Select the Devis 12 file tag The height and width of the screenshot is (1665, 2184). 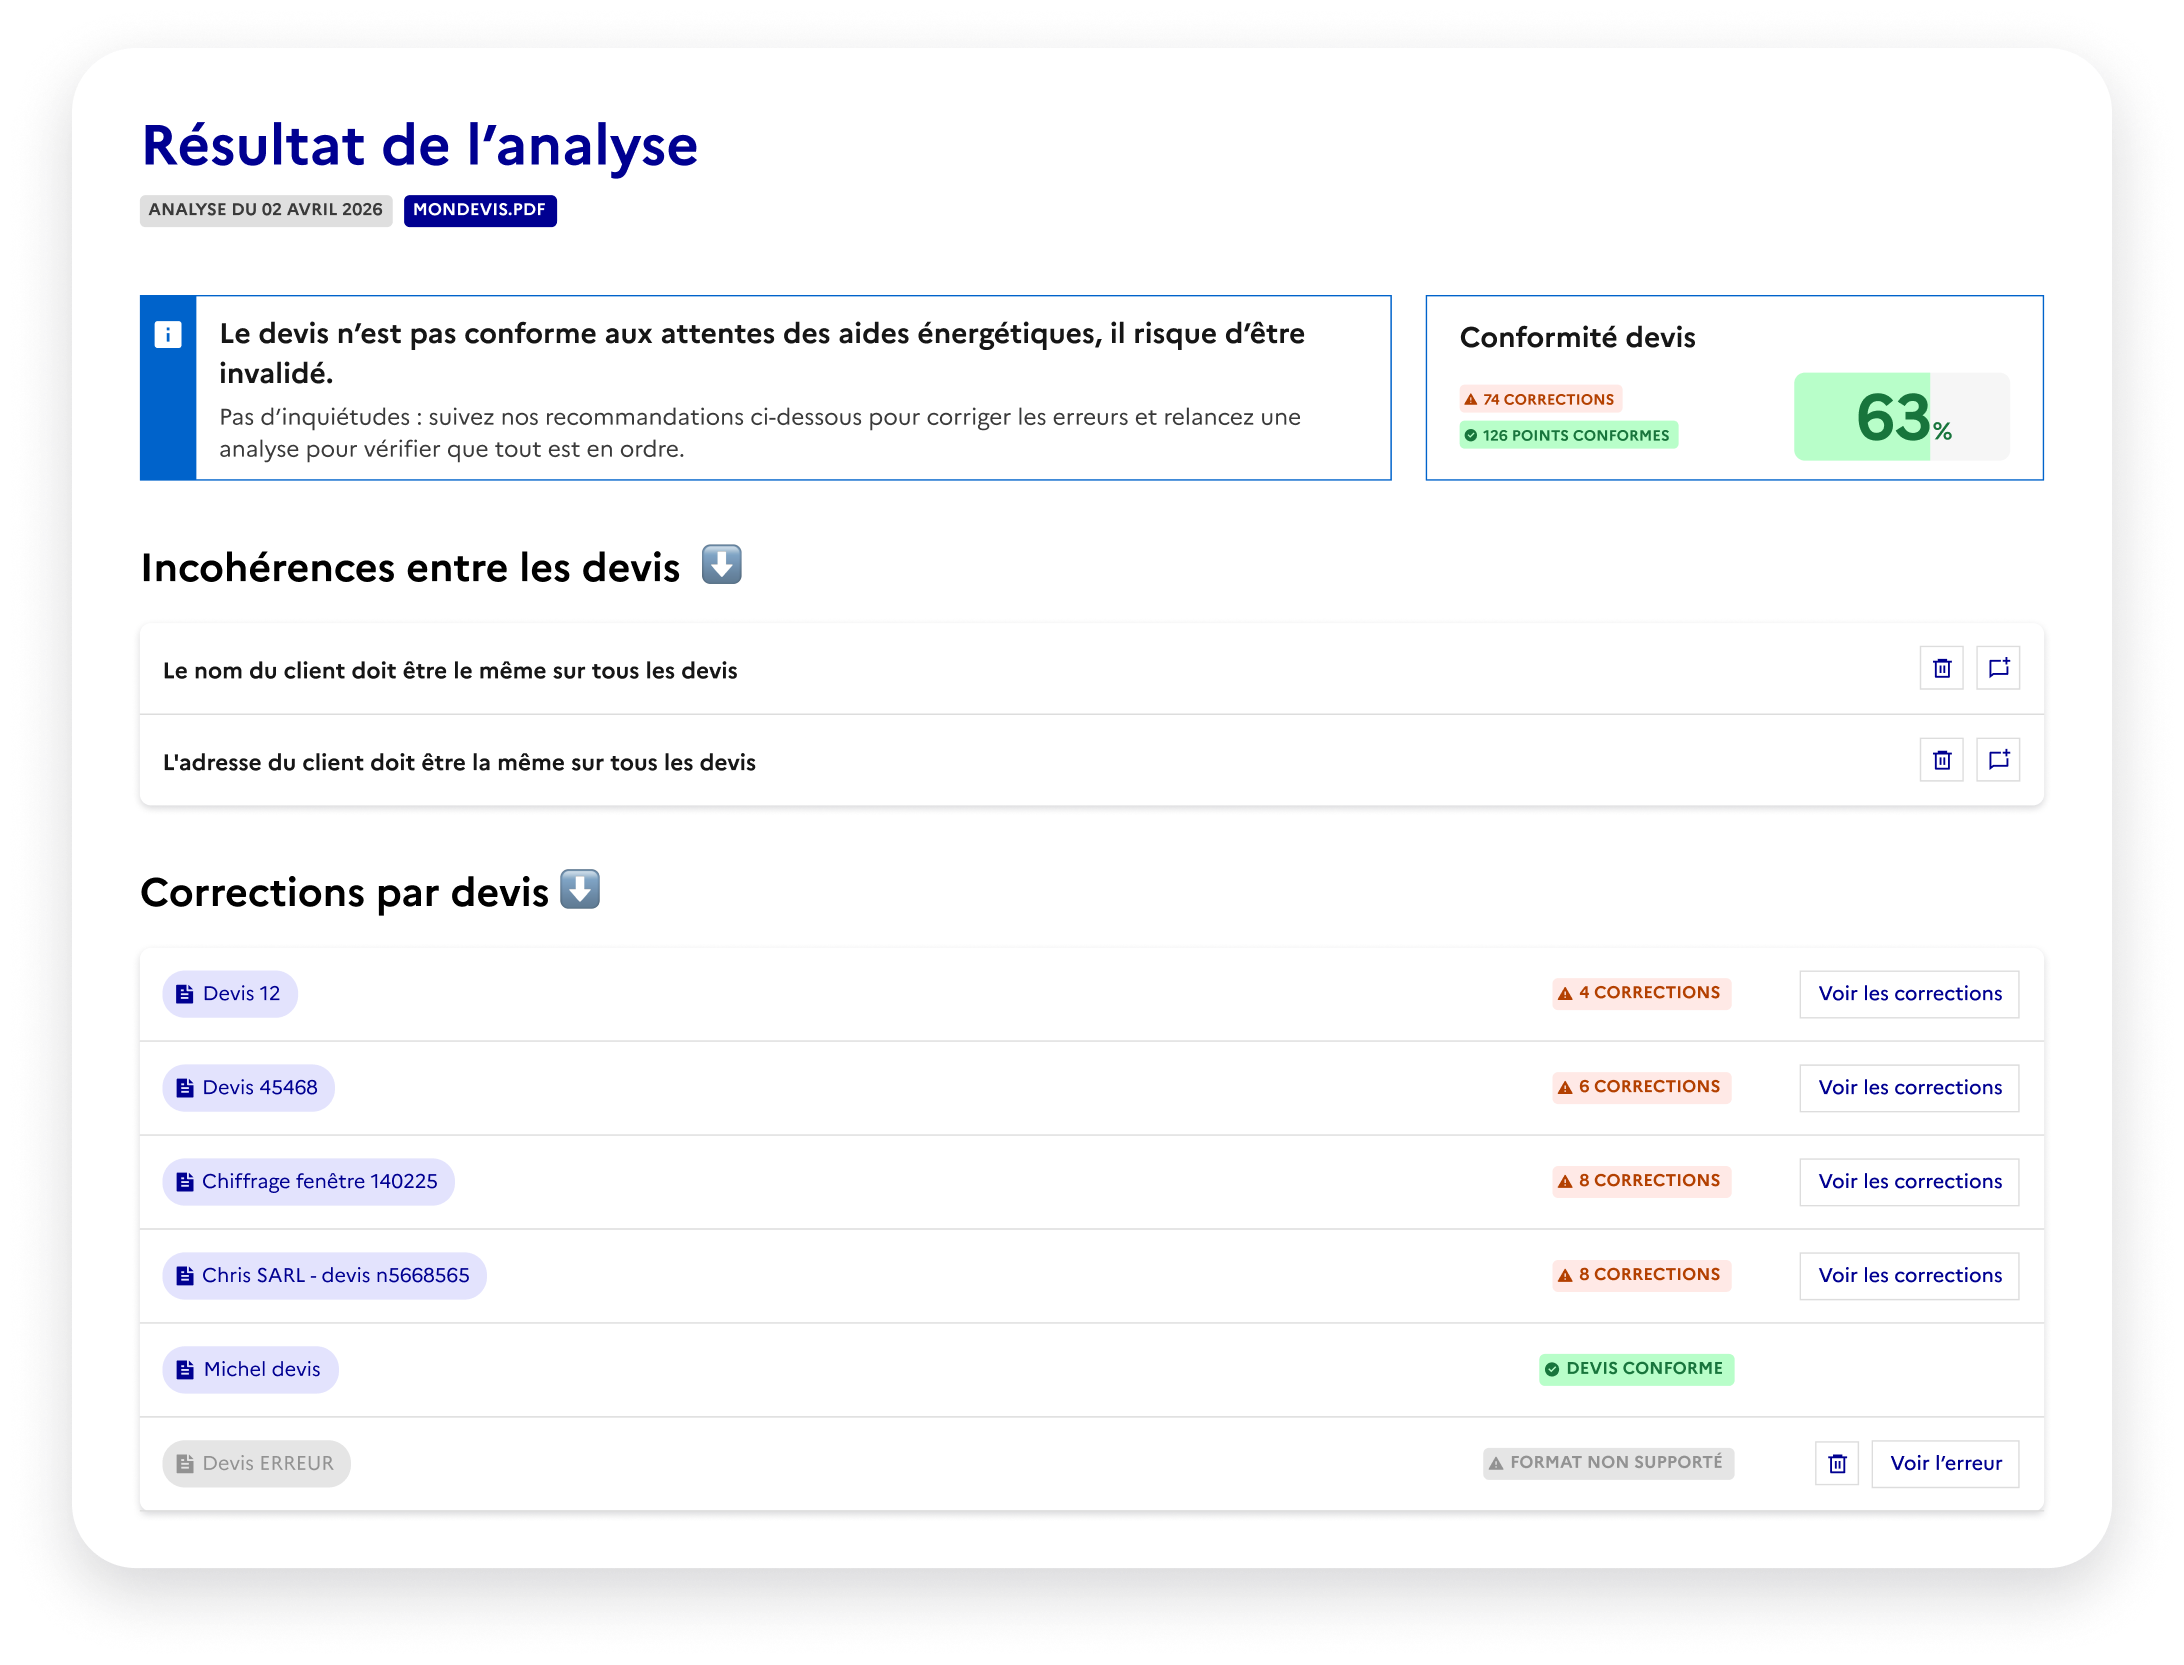click(230, 994)
